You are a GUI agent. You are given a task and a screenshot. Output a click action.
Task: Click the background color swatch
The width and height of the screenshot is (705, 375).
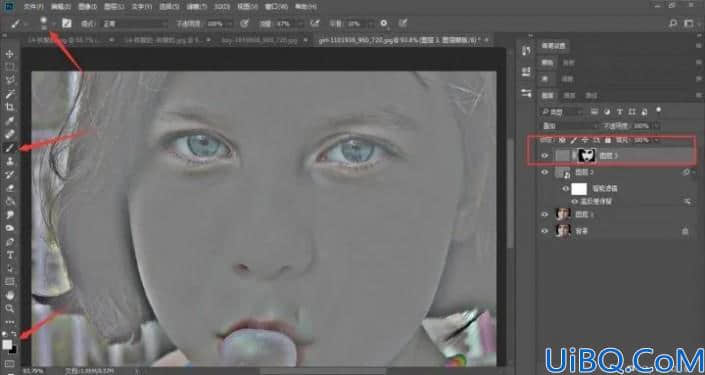[13, 350]
